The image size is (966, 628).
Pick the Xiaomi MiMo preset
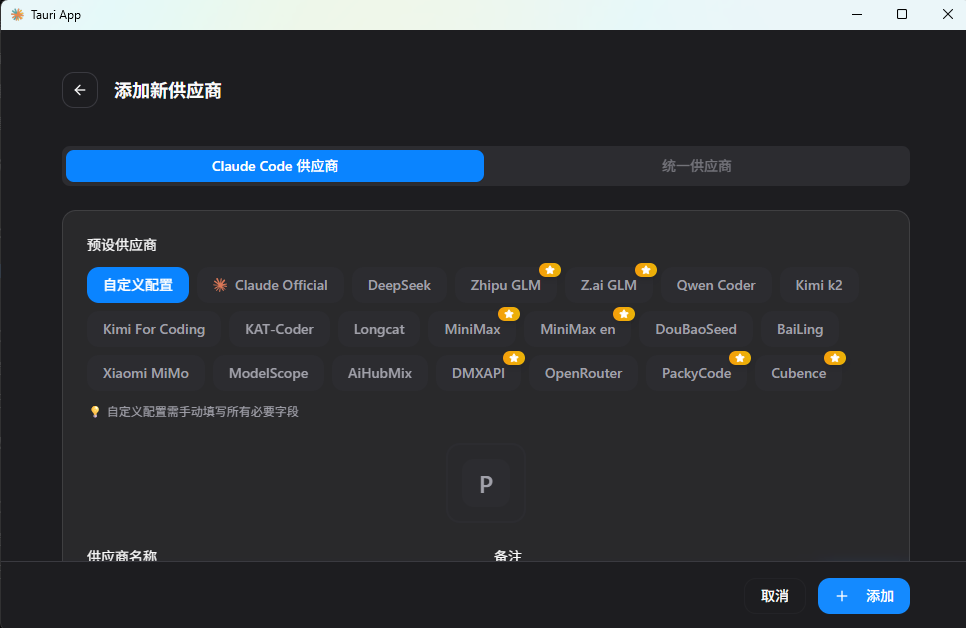click(146, 373)
